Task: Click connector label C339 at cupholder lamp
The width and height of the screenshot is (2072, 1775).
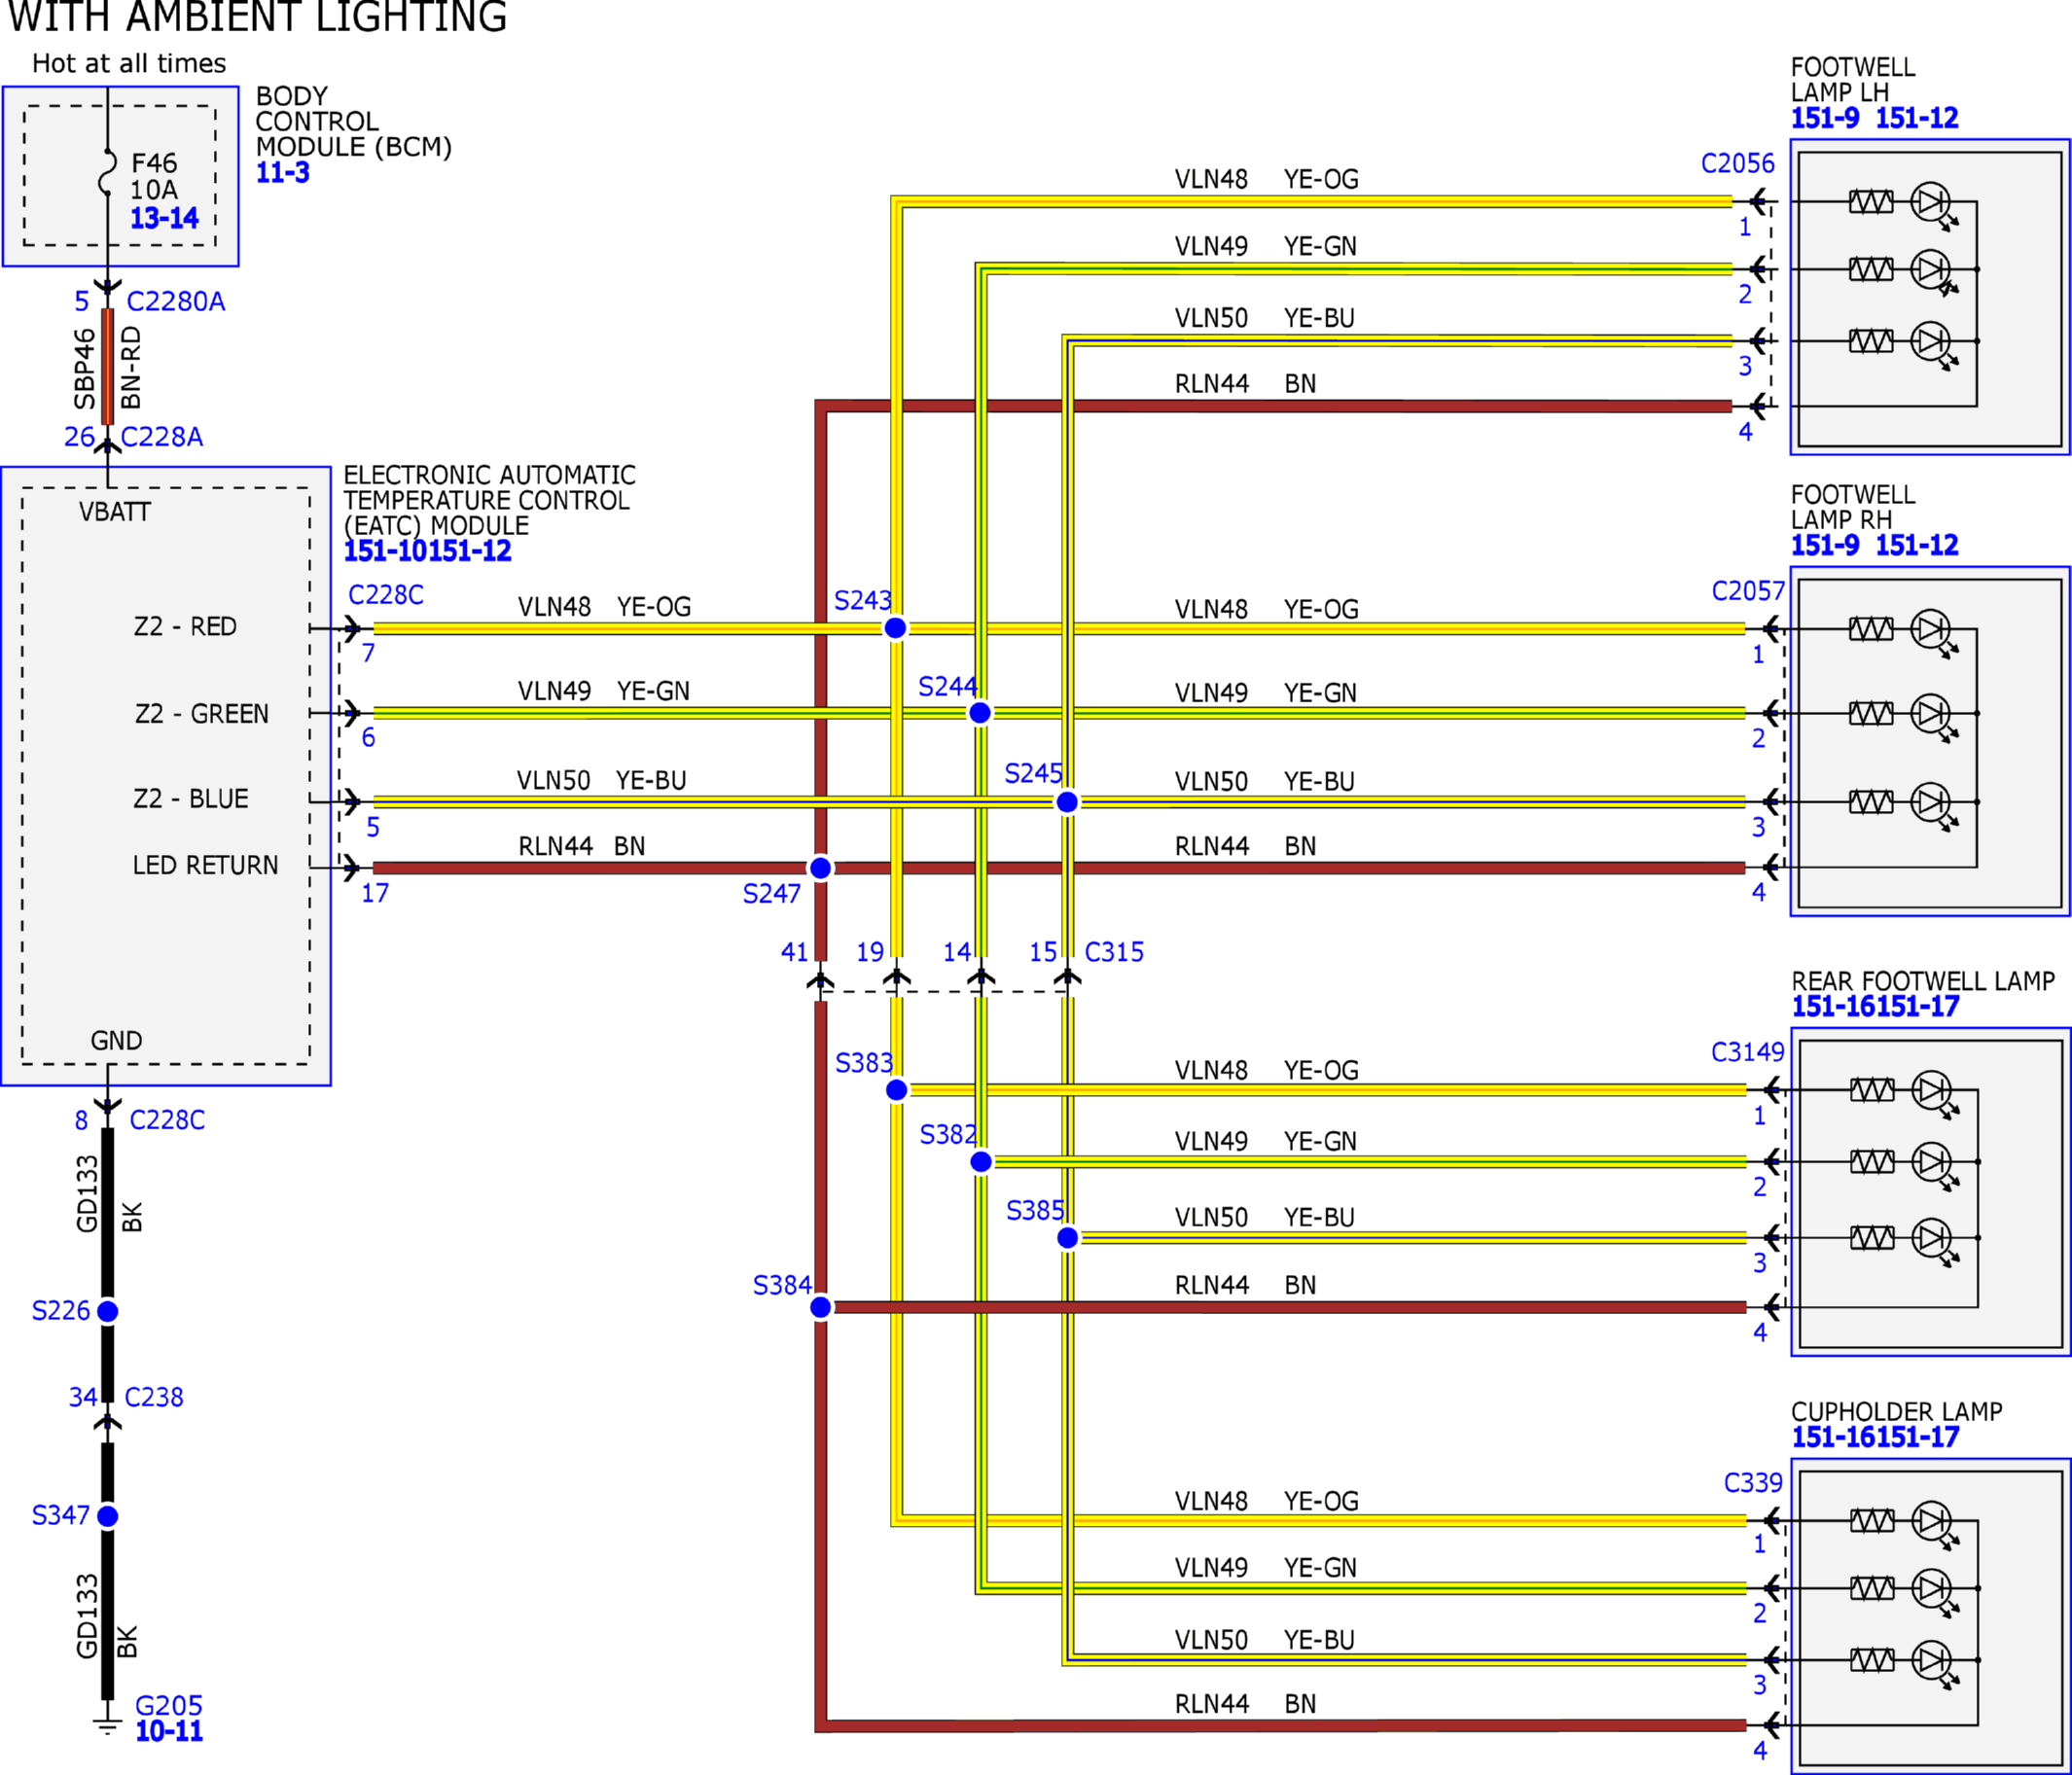Action: point(1753,1482)
